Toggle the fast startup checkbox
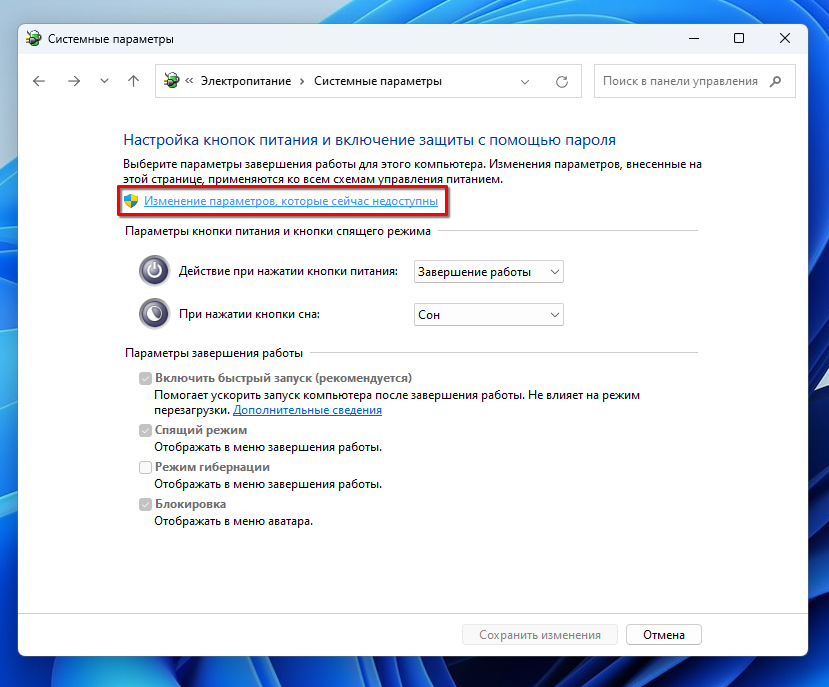The height and width of the screenshot is (687, 829). [145, 378]
